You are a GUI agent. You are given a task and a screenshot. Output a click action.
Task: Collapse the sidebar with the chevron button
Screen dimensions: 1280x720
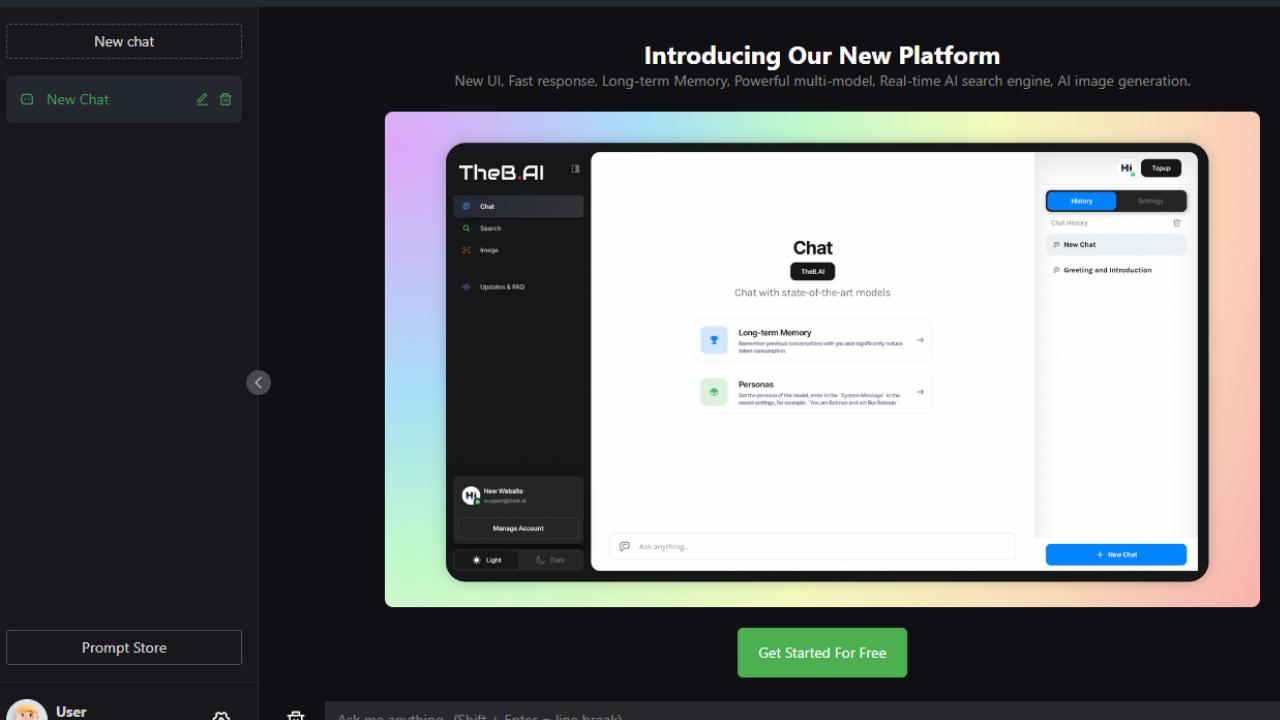point(258,382)
